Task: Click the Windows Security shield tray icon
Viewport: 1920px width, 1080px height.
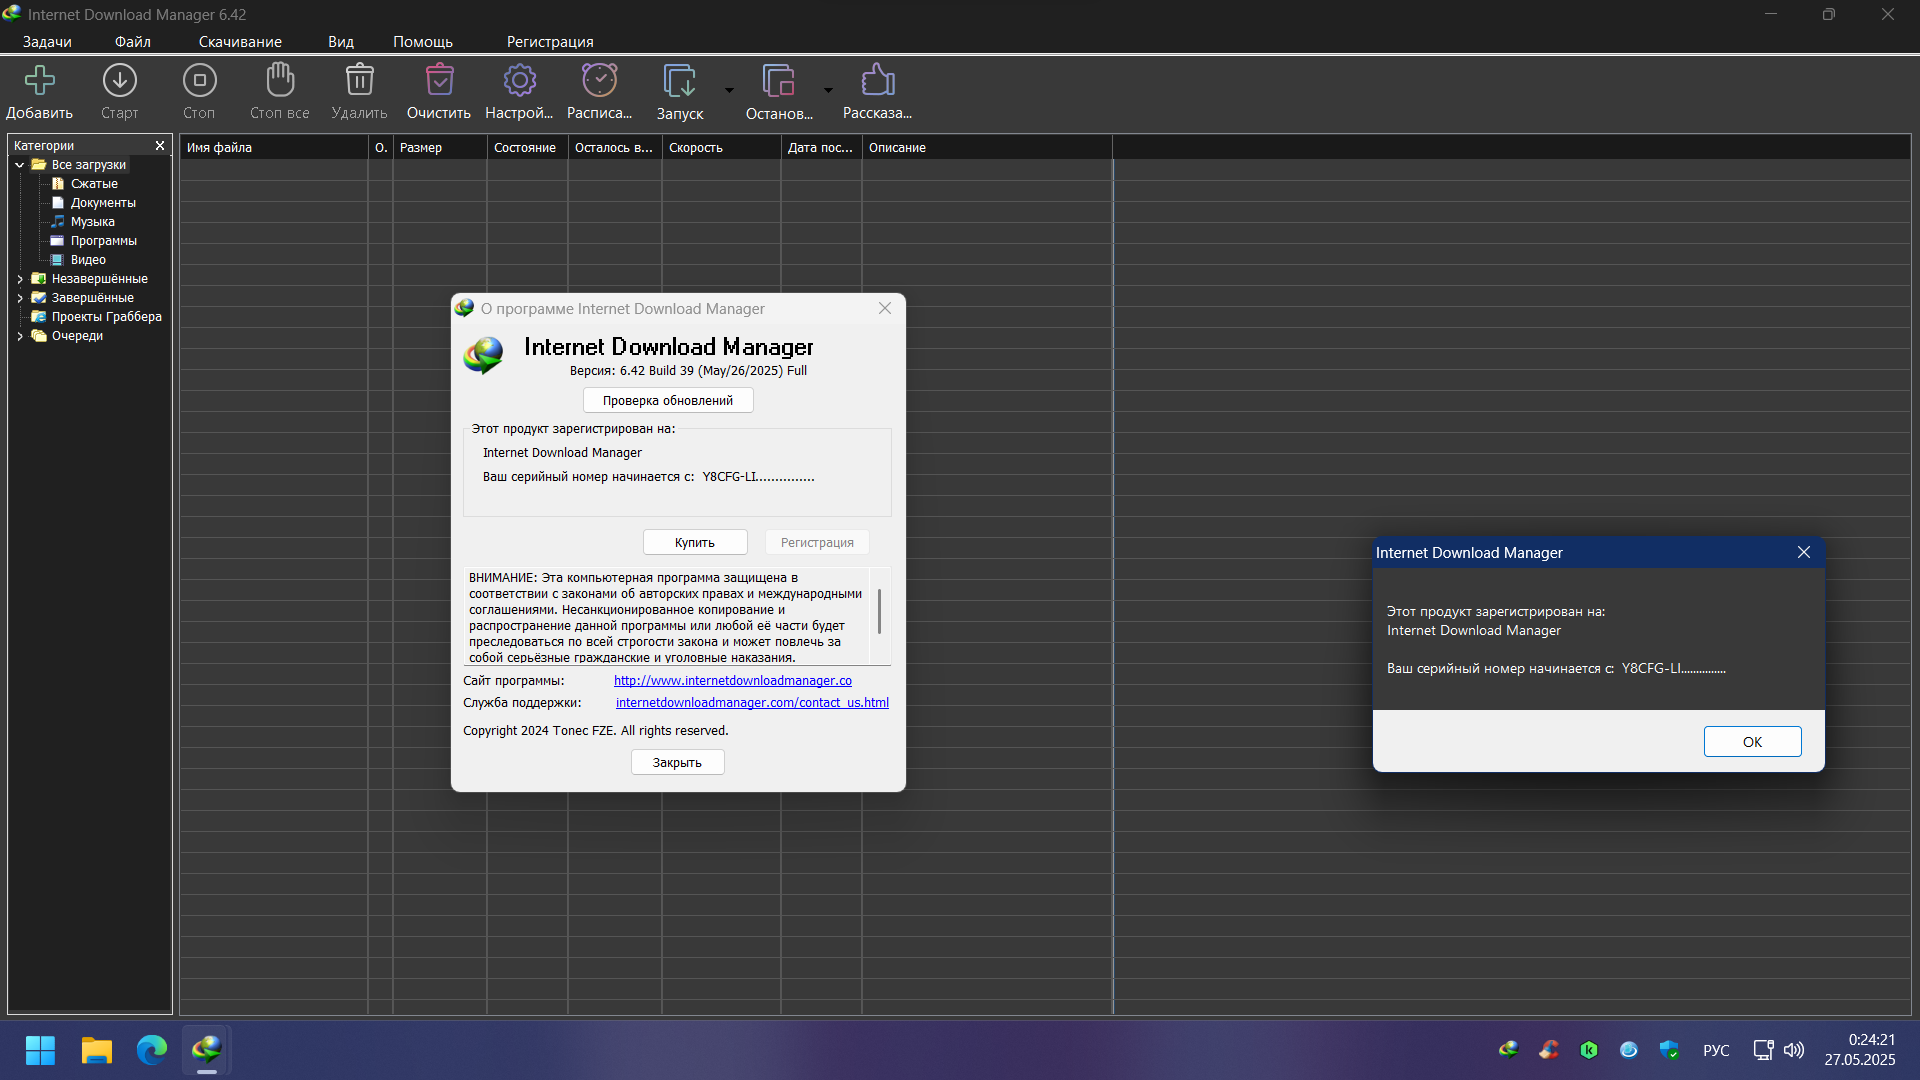Action: 1669,1050
